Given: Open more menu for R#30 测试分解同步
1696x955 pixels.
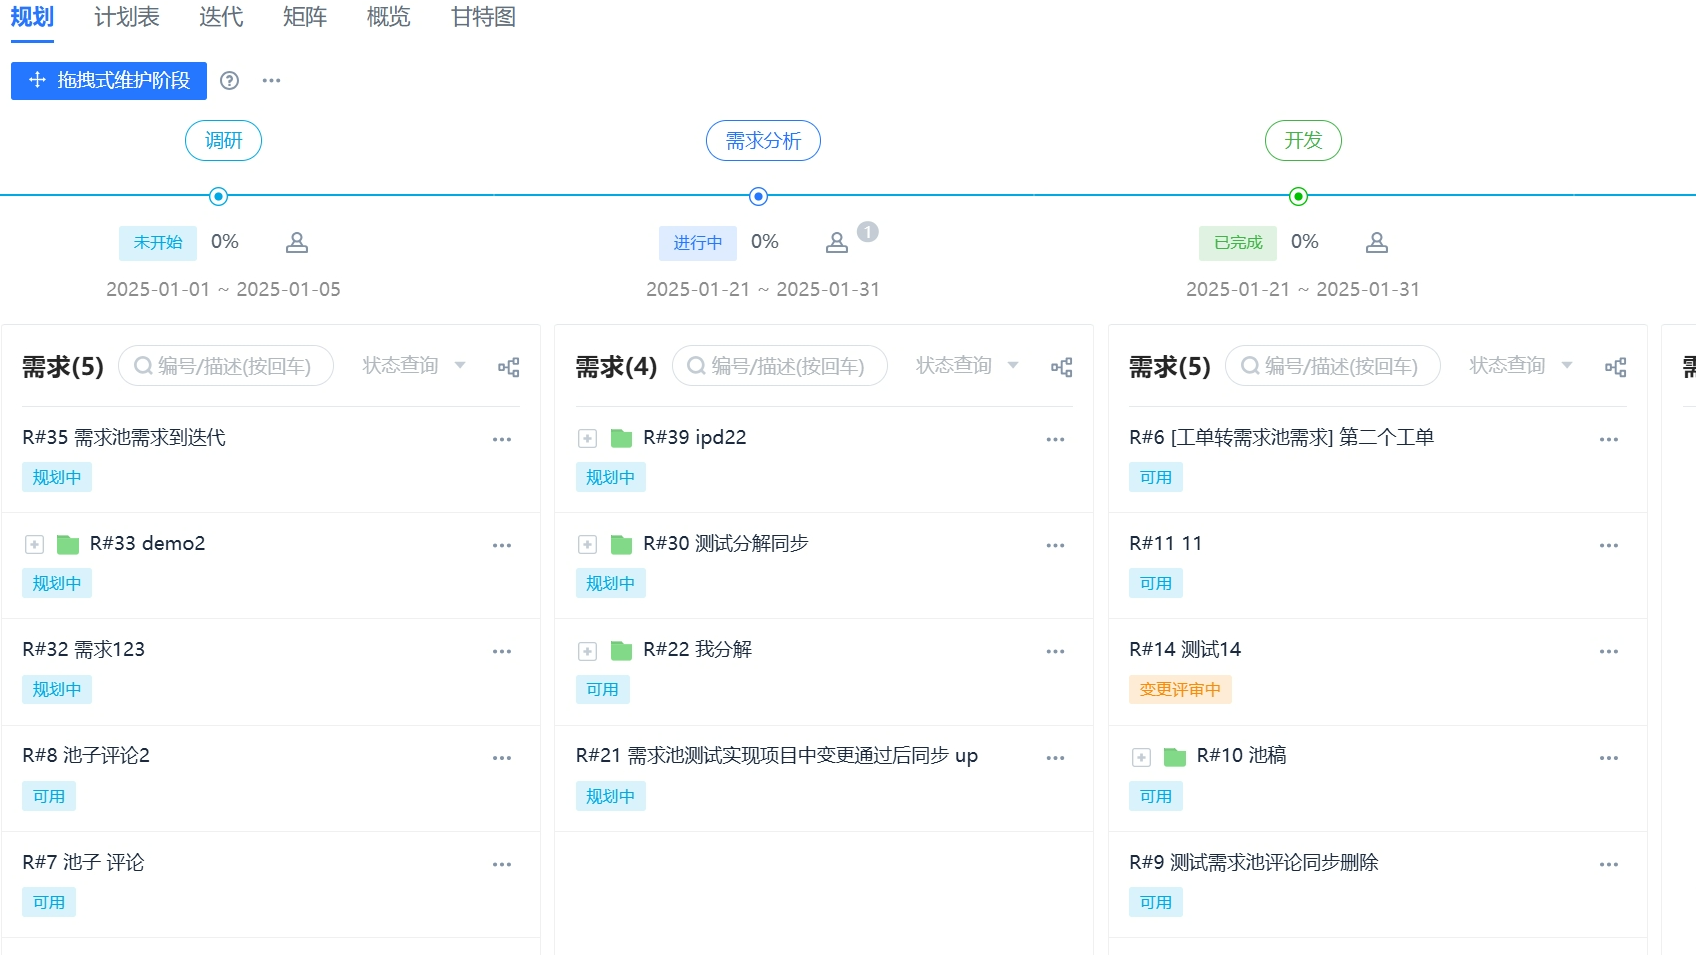Looking at the screenshot, I should (1055, 545).
